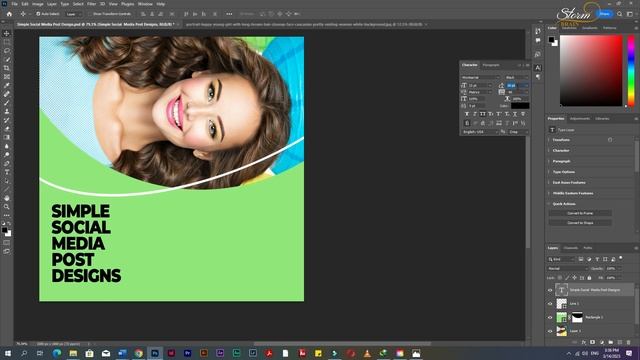640x360 pixels.
Task: Expand the Type Options section
Action: [563, 172]
